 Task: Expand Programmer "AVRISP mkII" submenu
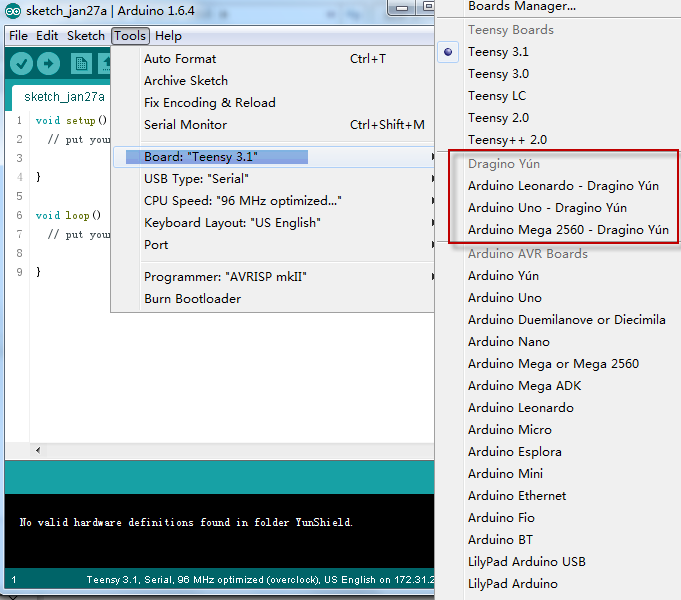coord(274,277)
